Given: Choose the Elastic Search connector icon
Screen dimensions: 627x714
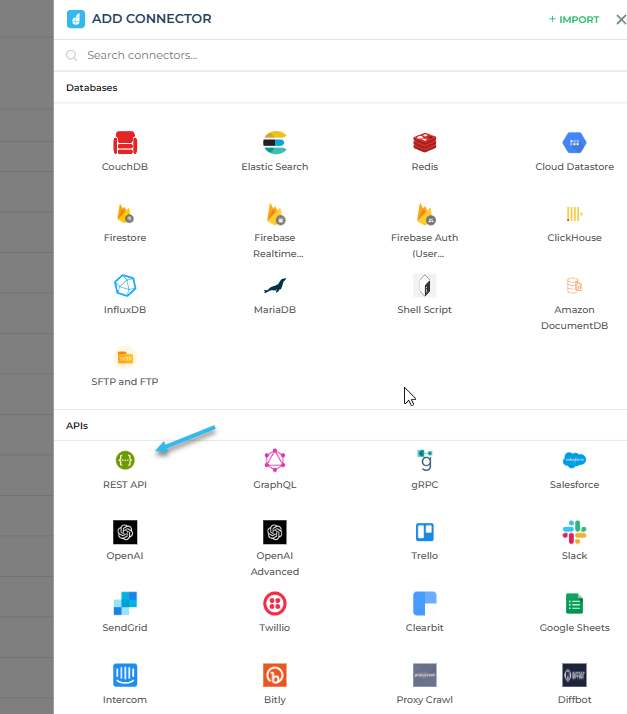Looking at the screenshot, I should [x=275, y=143].
